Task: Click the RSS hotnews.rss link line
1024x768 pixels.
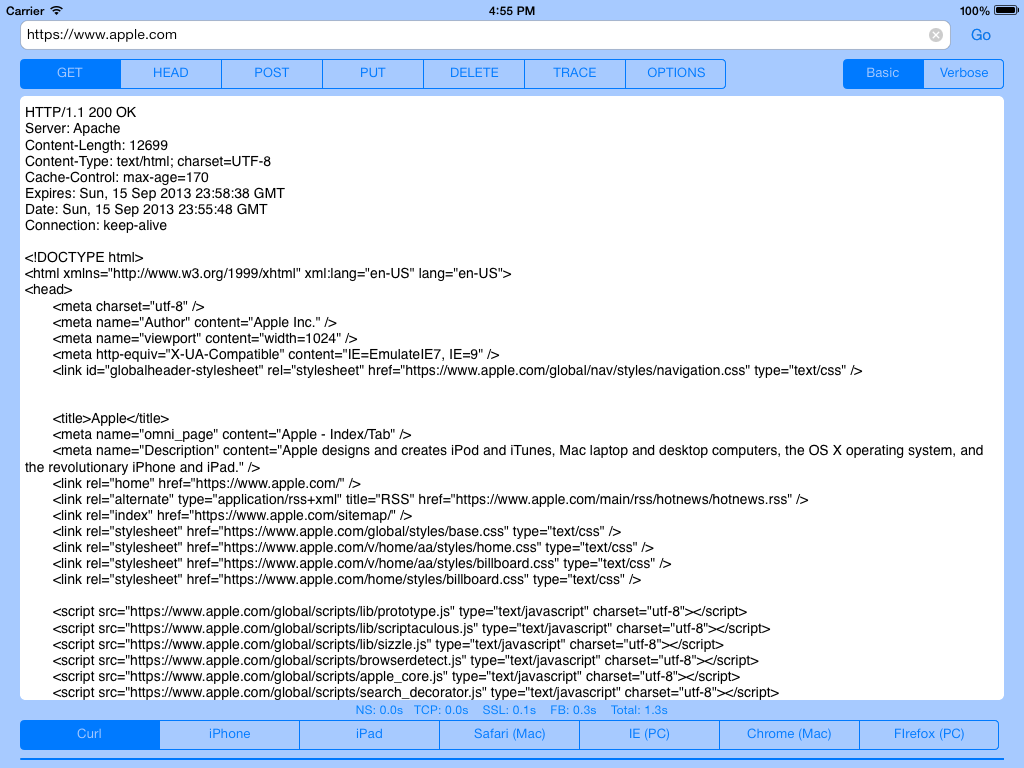Action: click(430, 500)
